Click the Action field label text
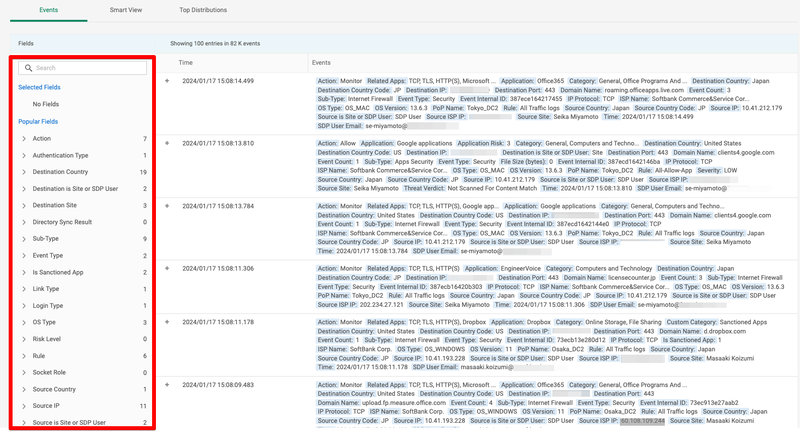Image resolution: width=800 pixels, height=432 pixels. pos(42,139)
